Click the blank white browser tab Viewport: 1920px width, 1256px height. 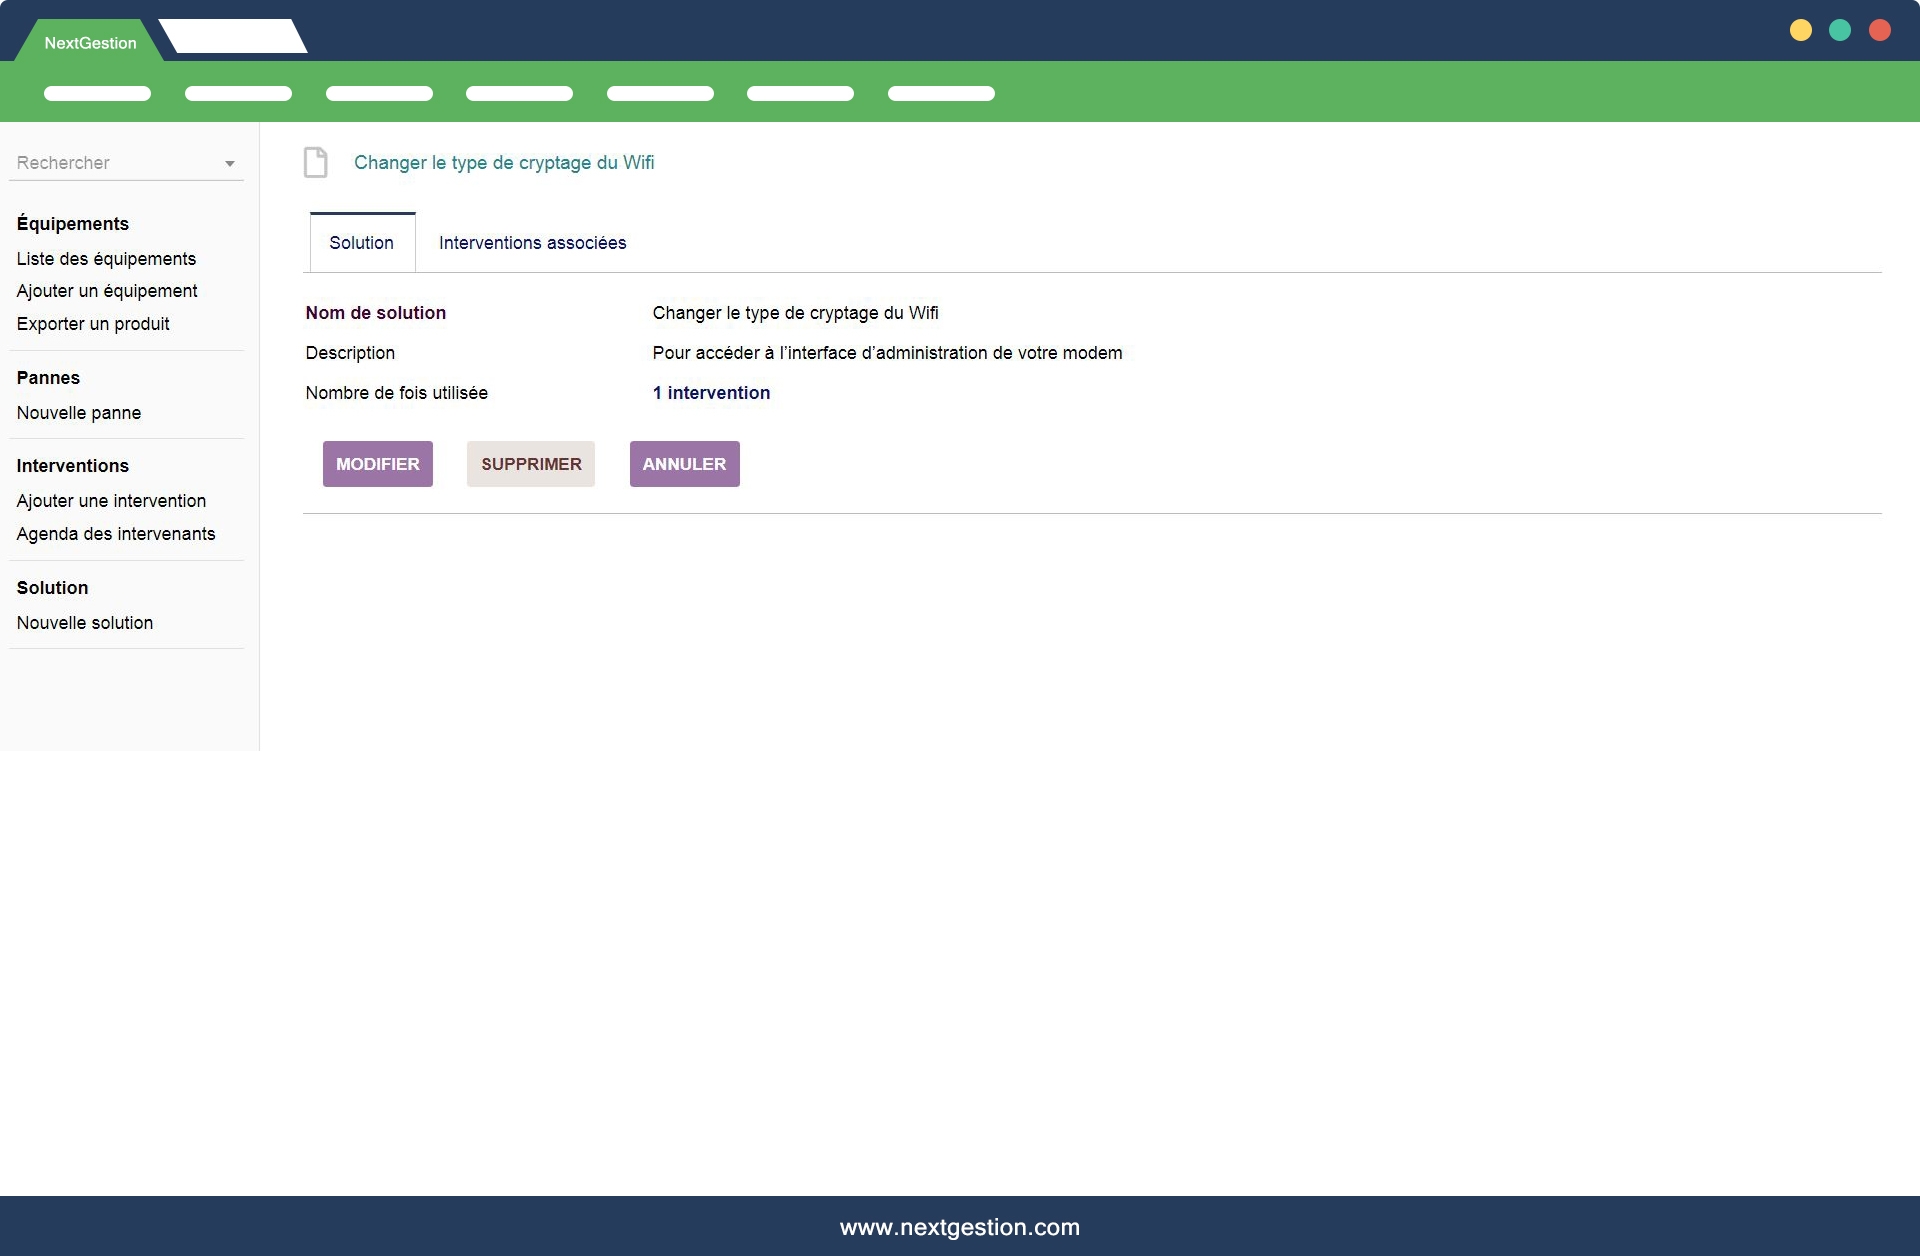(x=233, y=37)
